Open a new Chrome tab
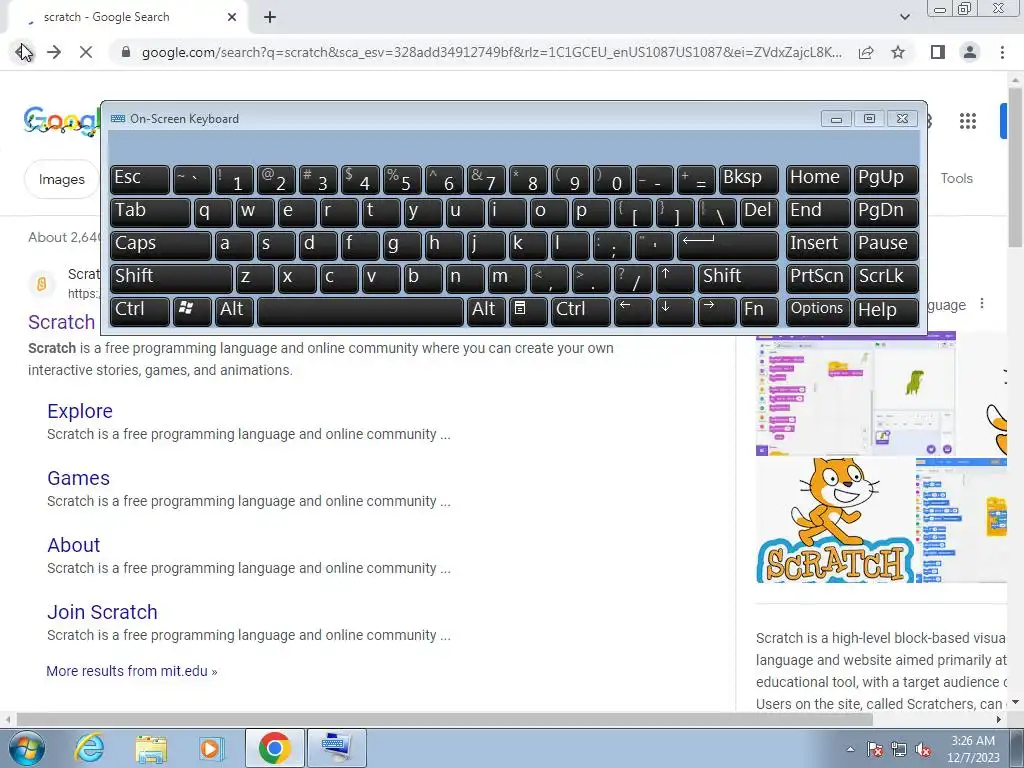The width and height of the screenshot is (1024, 768). pyautogui.click(x=270, y=17)
